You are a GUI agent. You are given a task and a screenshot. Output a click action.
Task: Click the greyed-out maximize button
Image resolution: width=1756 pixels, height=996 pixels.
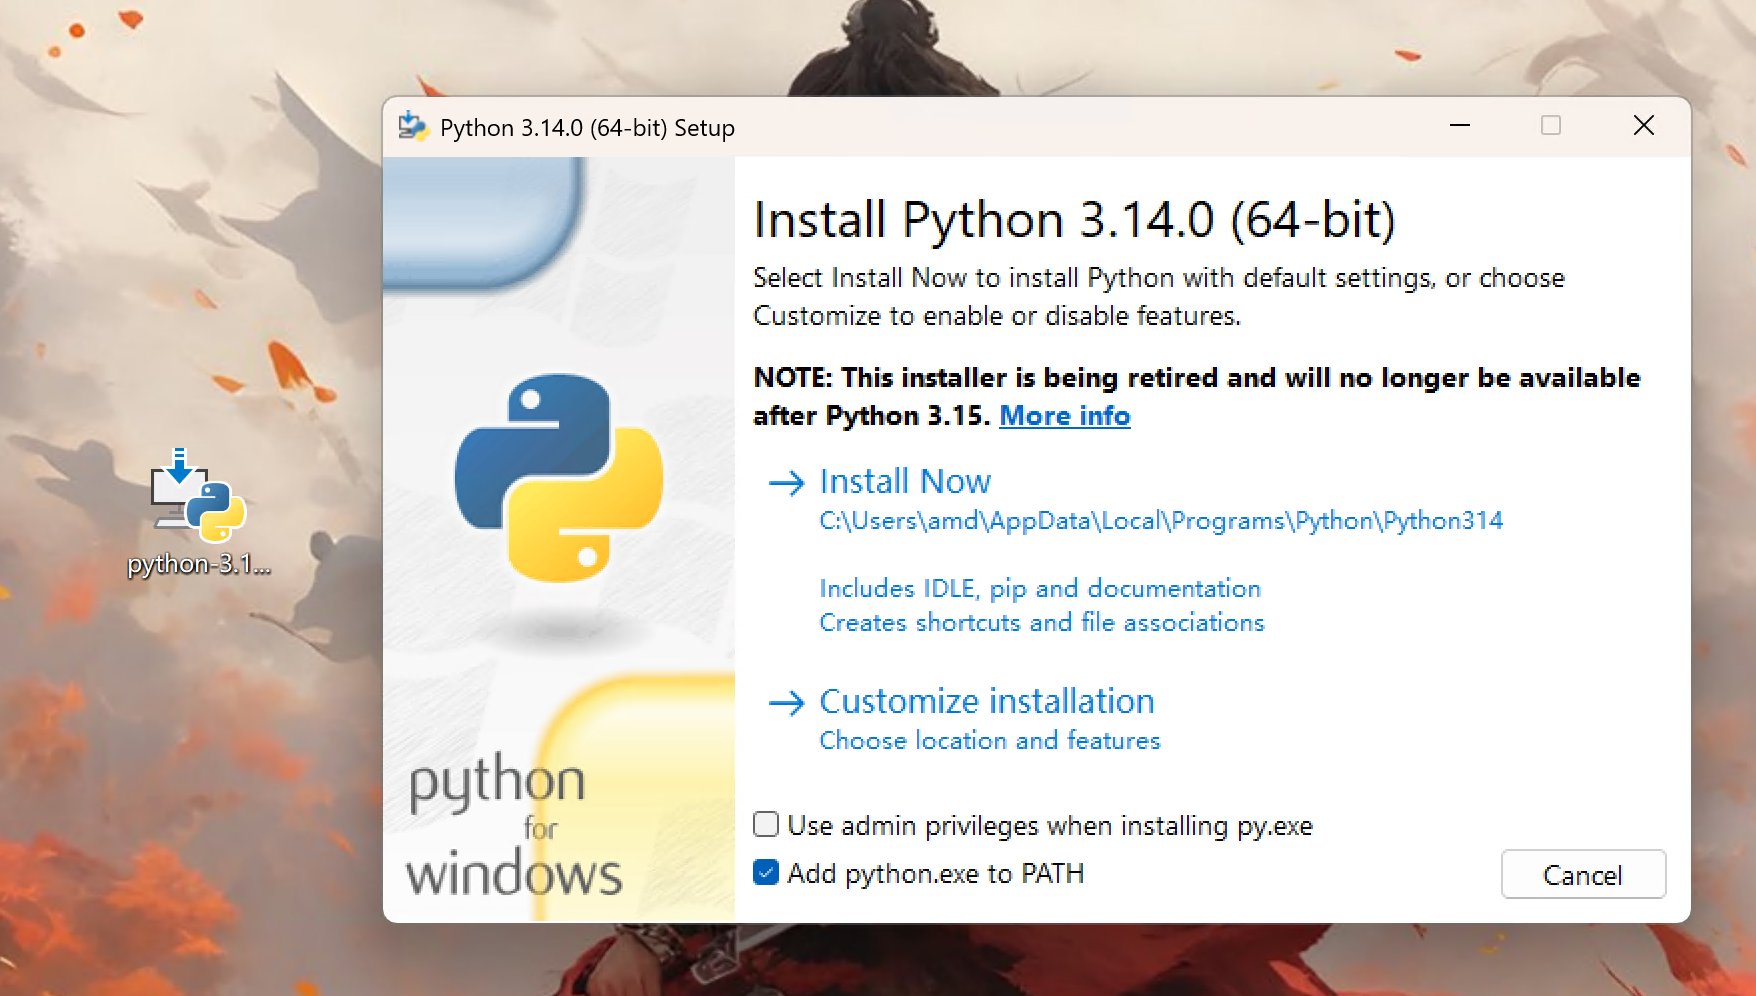click(x=1550, y=126)
